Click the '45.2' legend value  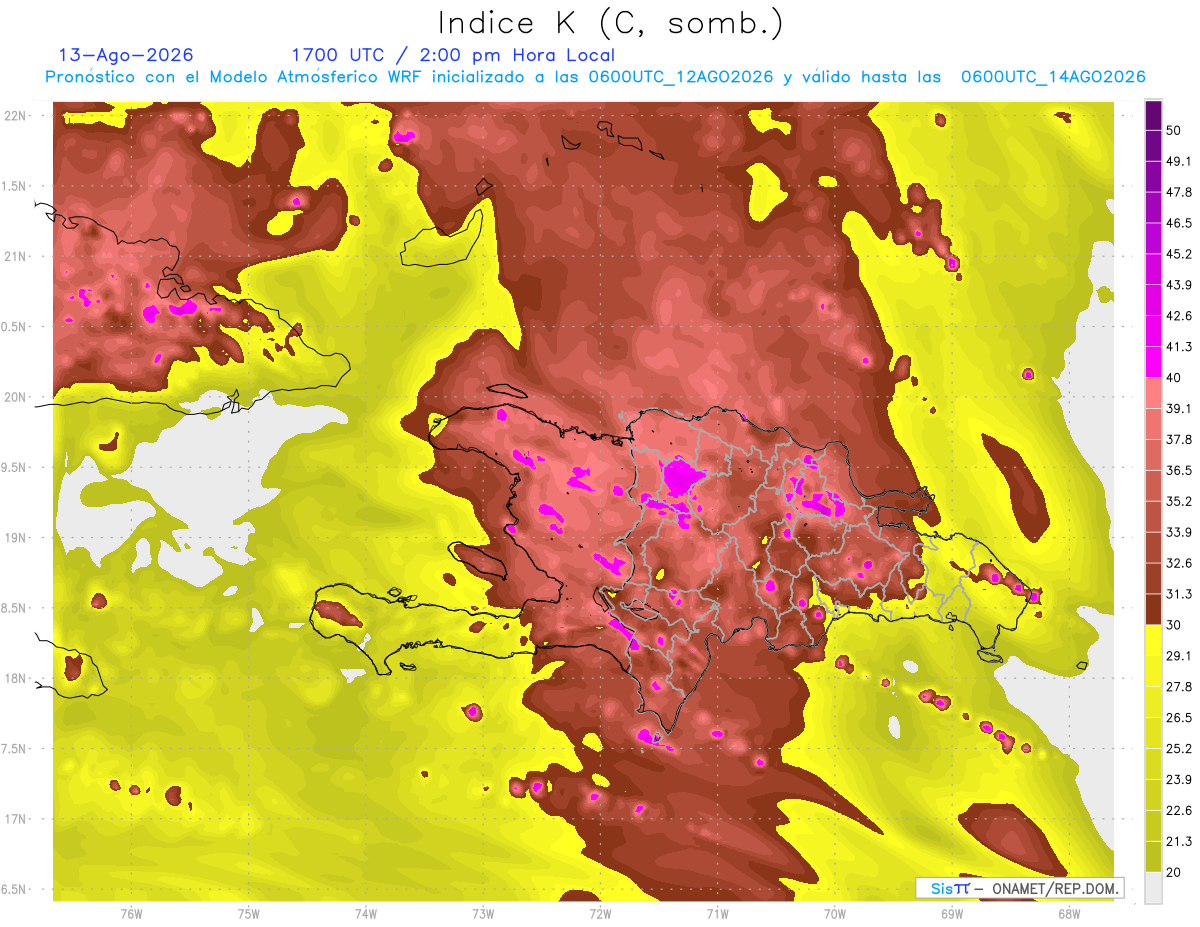click(x=1179, y=254)
